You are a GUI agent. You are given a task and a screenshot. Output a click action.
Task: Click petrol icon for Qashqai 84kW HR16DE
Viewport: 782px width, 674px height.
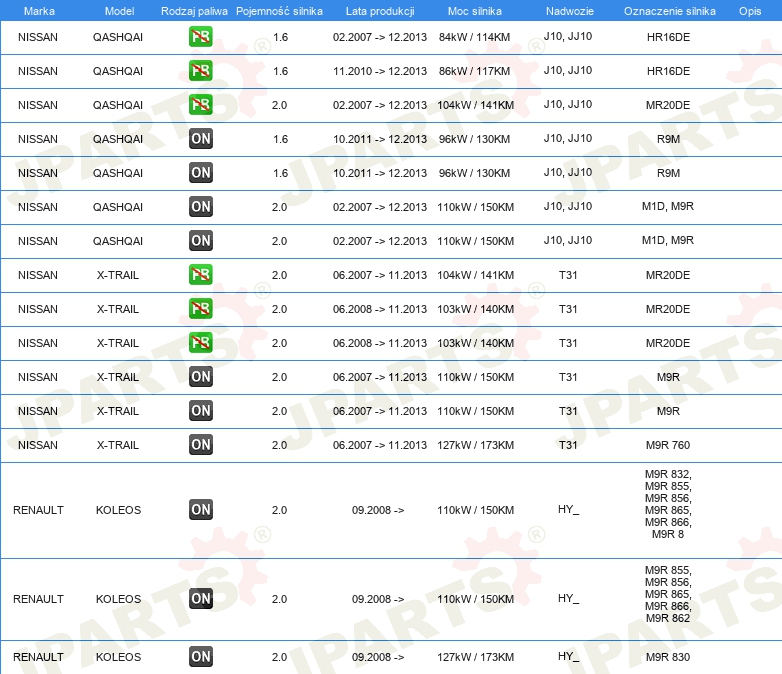click(200, 37)
